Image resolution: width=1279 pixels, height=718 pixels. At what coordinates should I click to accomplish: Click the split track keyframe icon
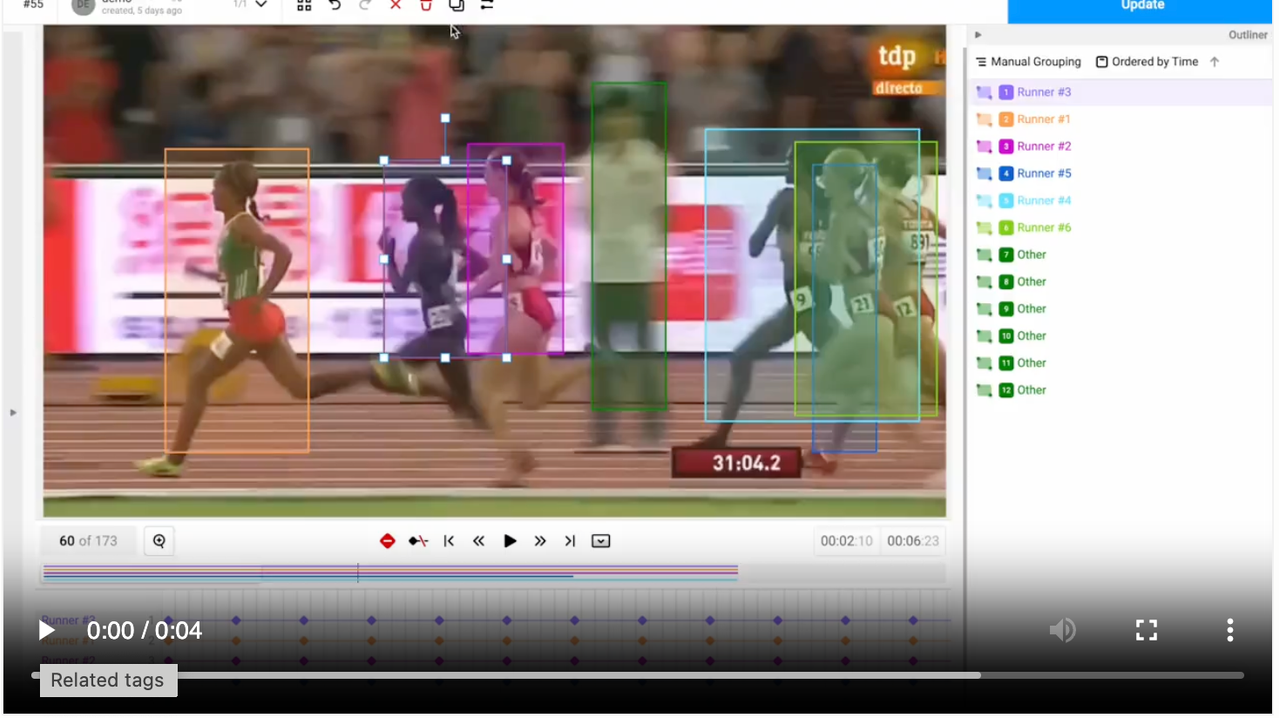click(x=418, y=540)
